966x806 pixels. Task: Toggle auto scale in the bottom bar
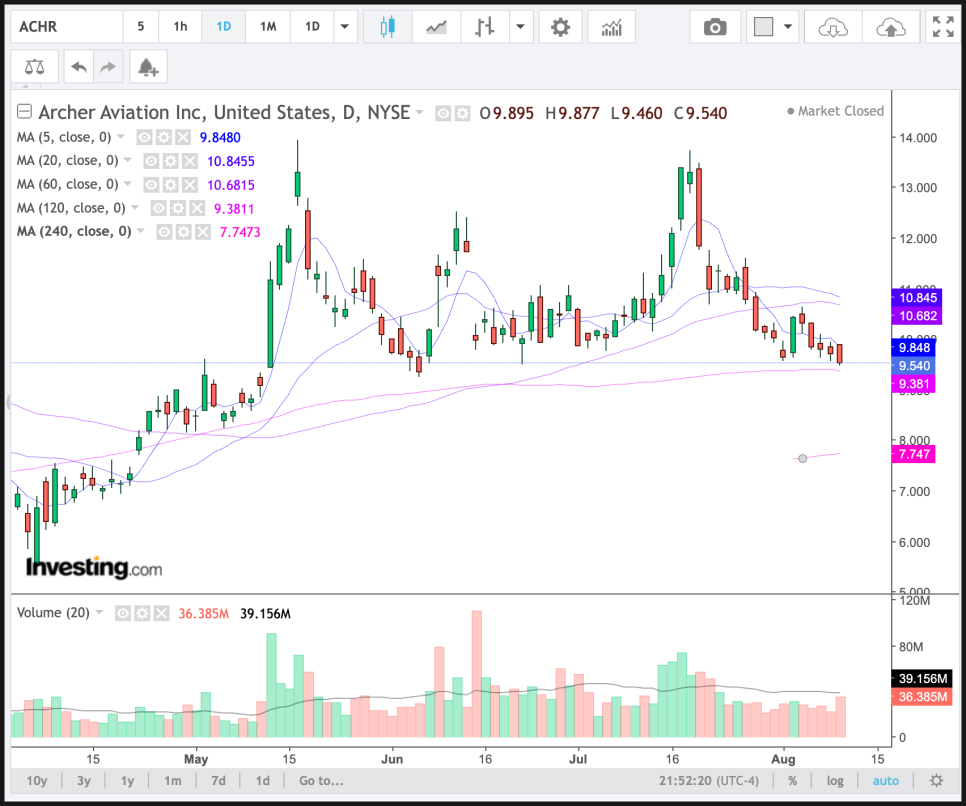click(885, 781)
